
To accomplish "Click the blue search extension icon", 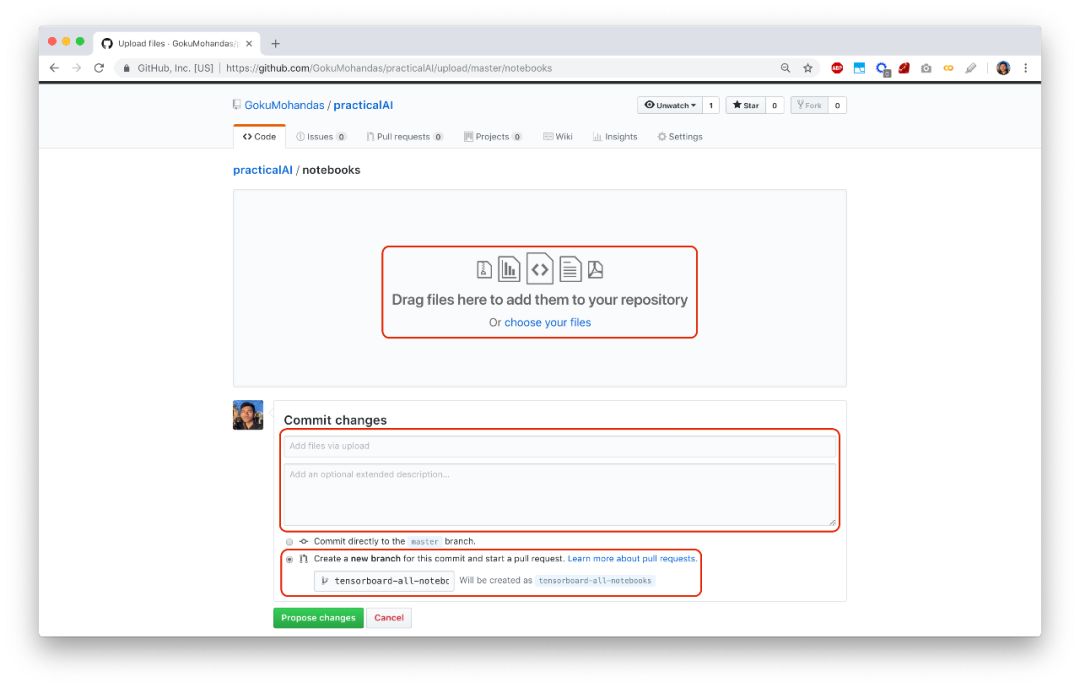I will click(x=882, y=69).
